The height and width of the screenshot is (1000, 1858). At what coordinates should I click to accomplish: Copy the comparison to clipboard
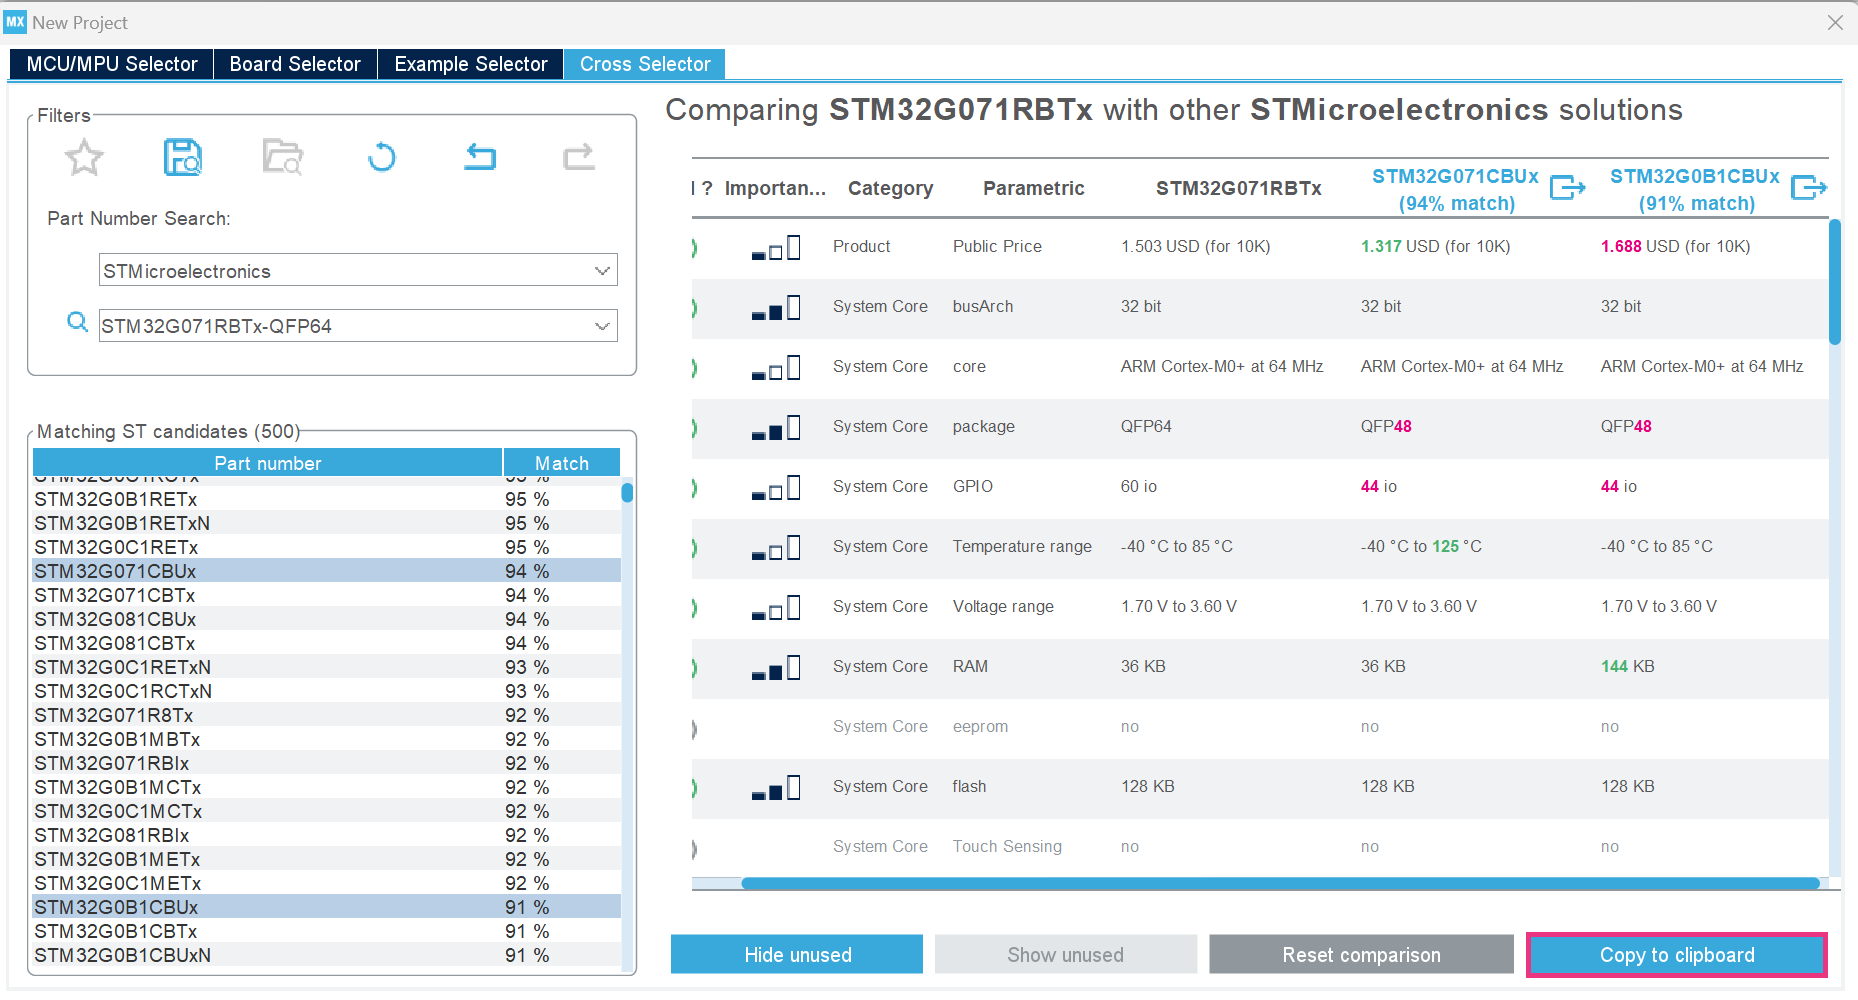click(x=1676, y=954)
